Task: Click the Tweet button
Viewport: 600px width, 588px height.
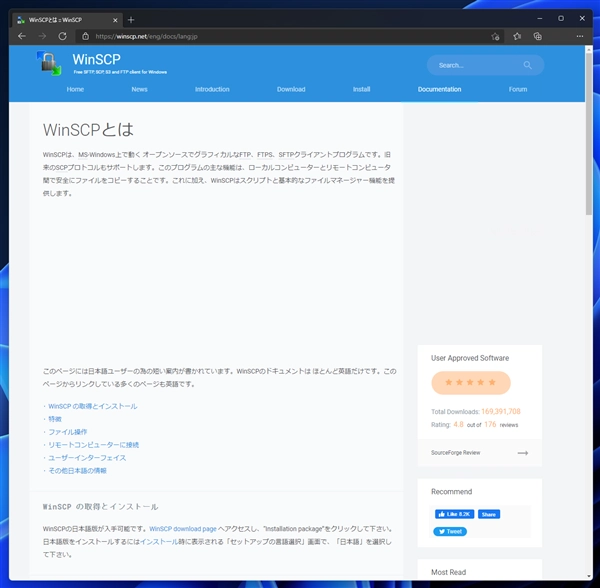Action: (x=450, y=531)
